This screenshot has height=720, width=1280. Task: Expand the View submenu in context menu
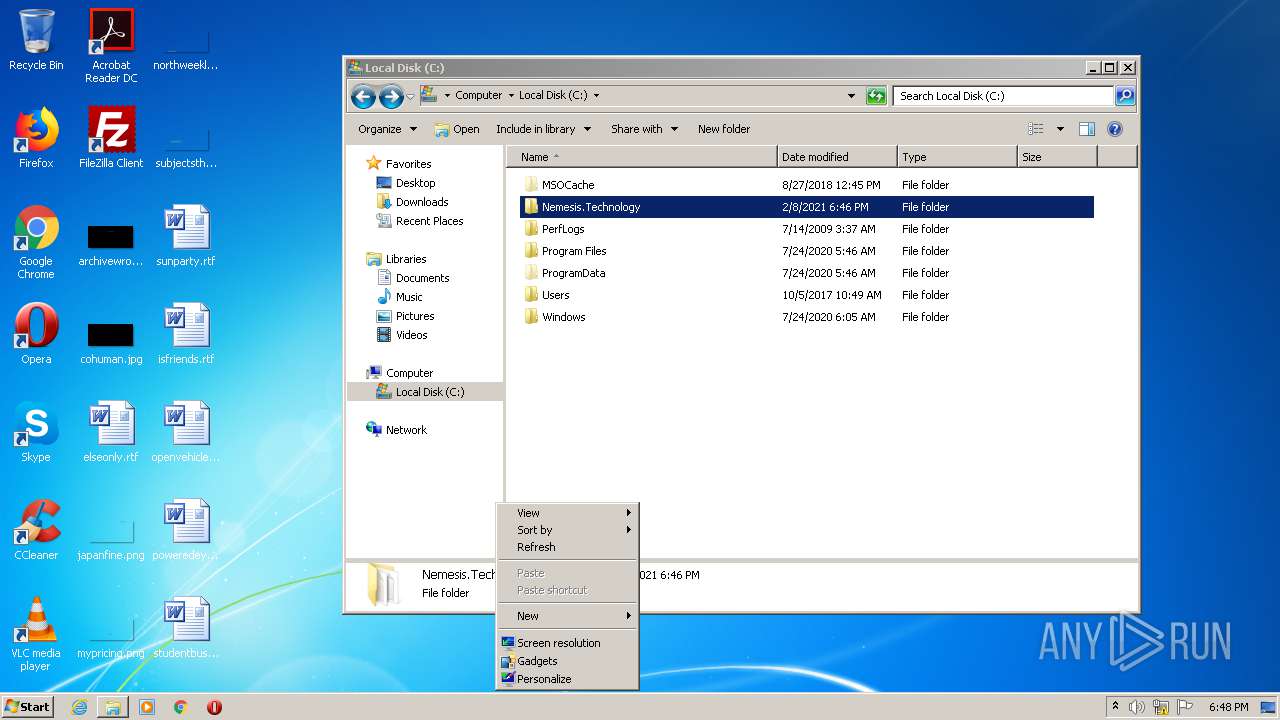click(x=567, y=513)
